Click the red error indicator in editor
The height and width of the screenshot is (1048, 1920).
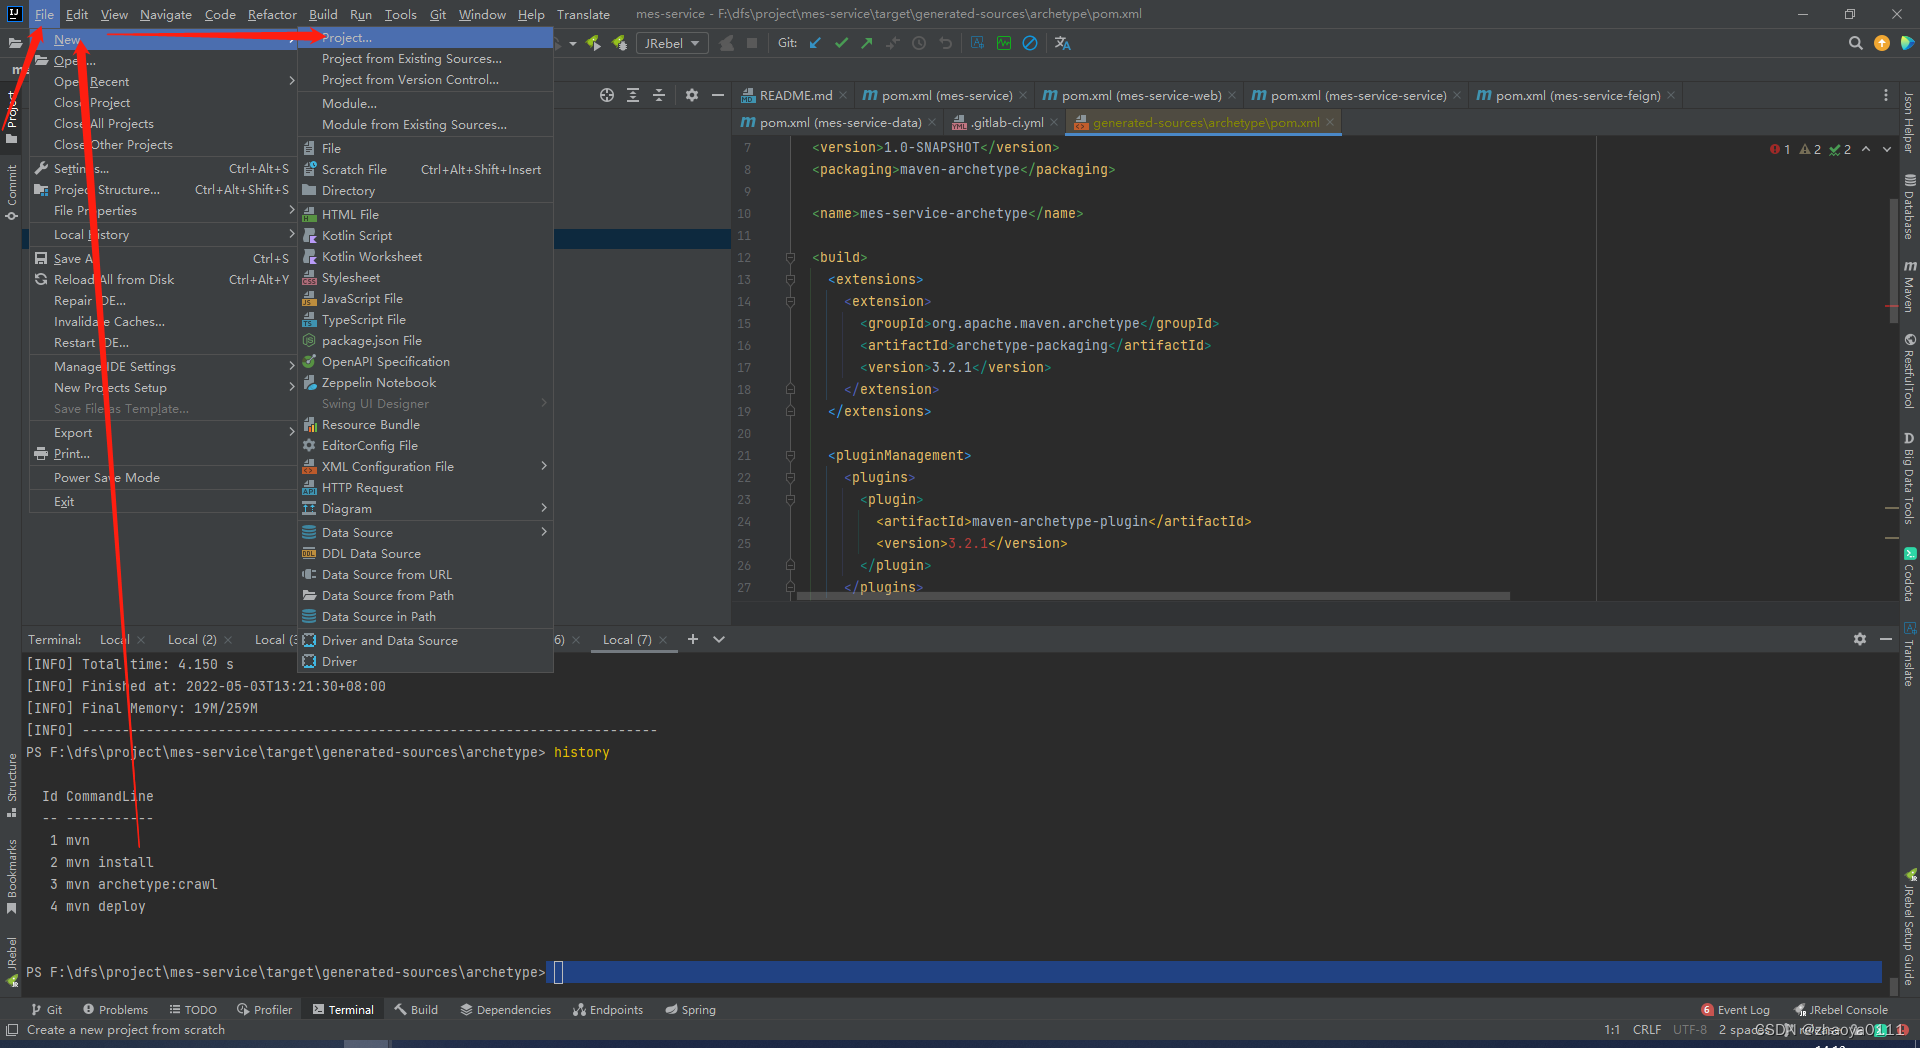pyautogui.click(x=1780, y=149)
